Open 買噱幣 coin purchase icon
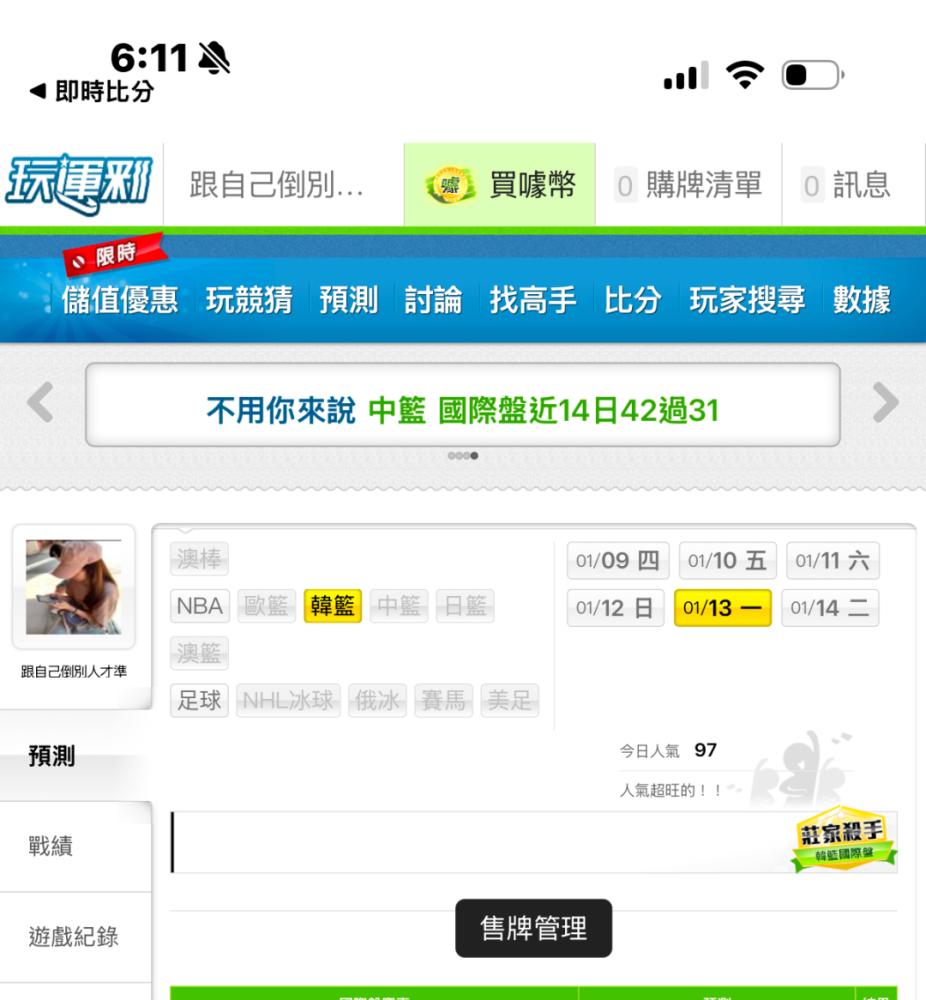926x1000 pixels. (x=450, y=186)
